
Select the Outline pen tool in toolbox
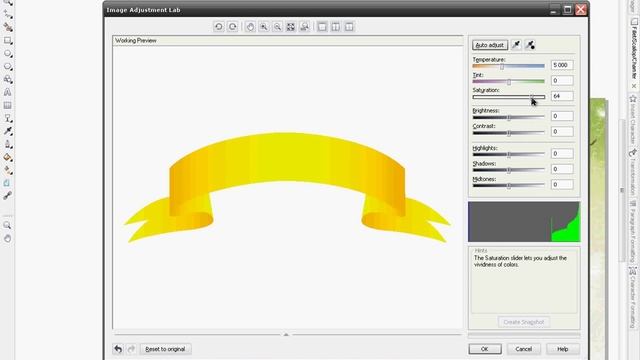click(x=8, y=144)
